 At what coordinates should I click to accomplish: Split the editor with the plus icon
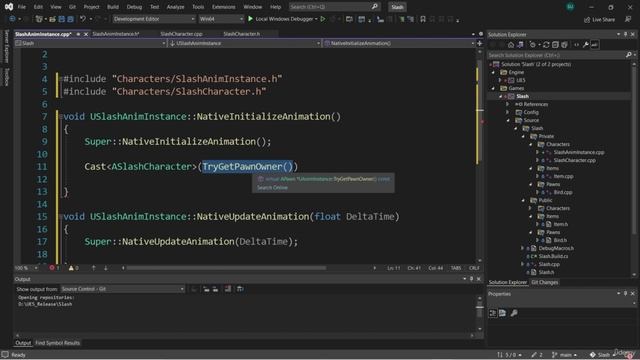[x=480, y=43]
